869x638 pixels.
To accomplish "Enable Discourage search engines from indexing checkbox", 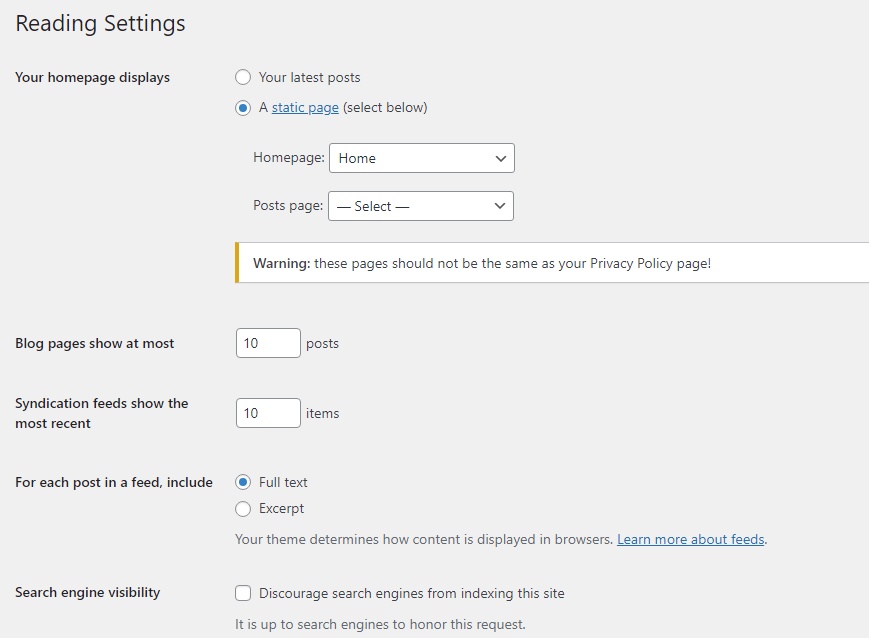I will pyautogui.click(x=243, y=593).
